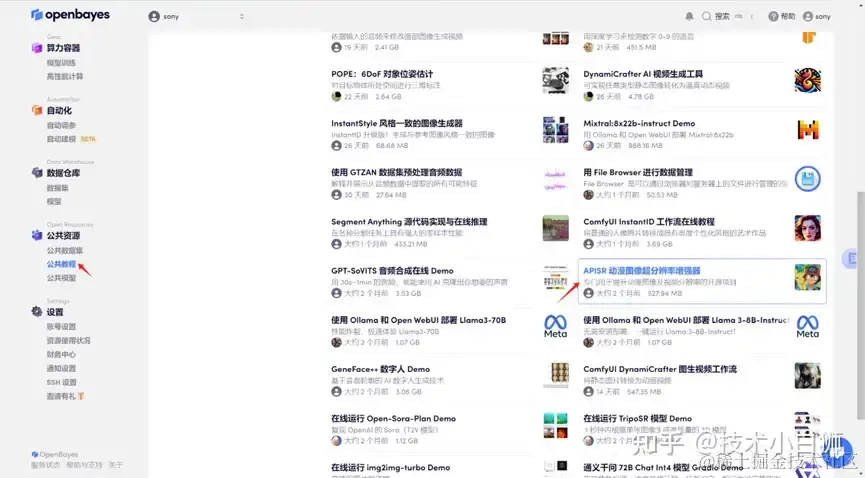Click the 公共资源 sidebar icon
The height and width of the screenshot is (478, 865).
pyautogui.click(x=37, y=235)
